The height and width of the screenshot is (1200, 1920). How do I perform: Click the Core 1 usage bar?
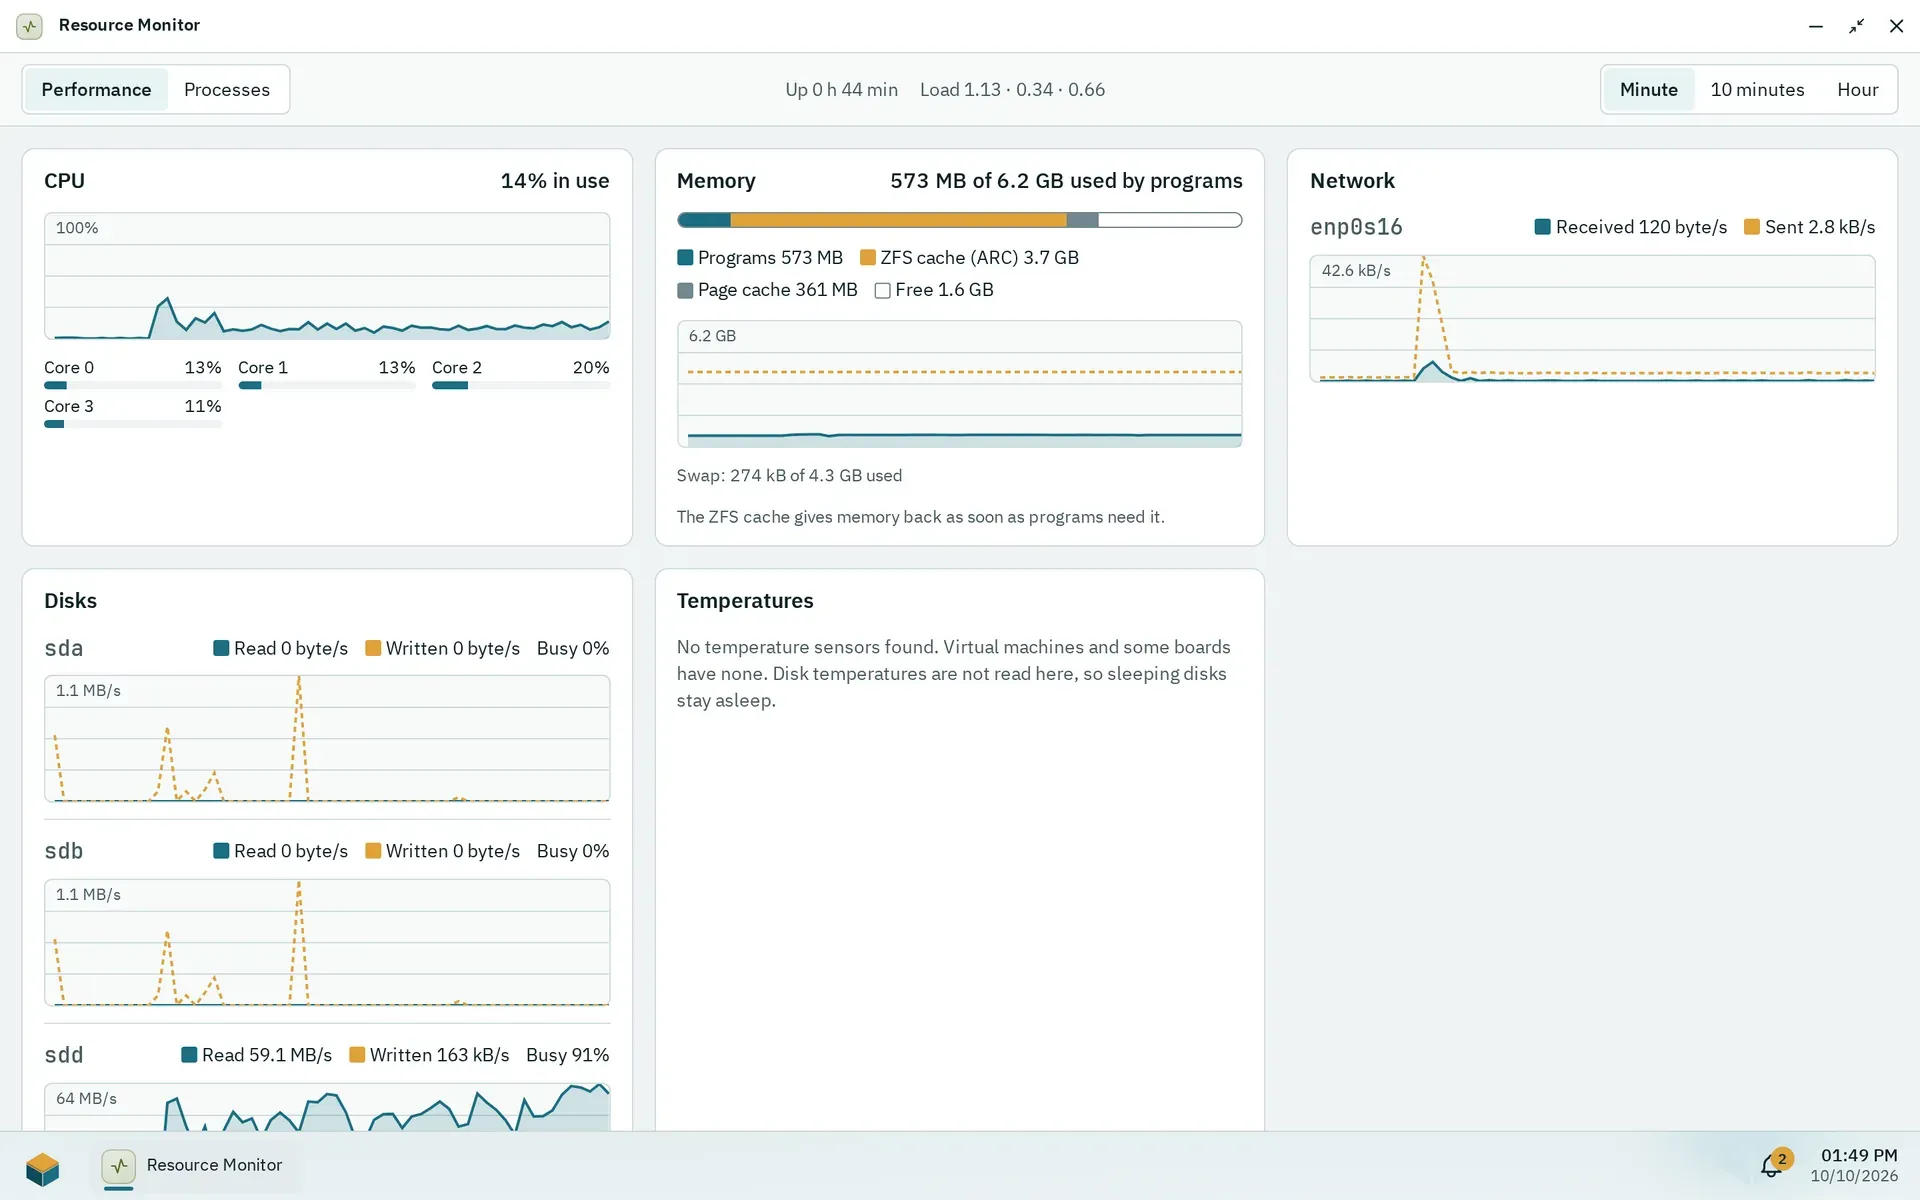326,385
